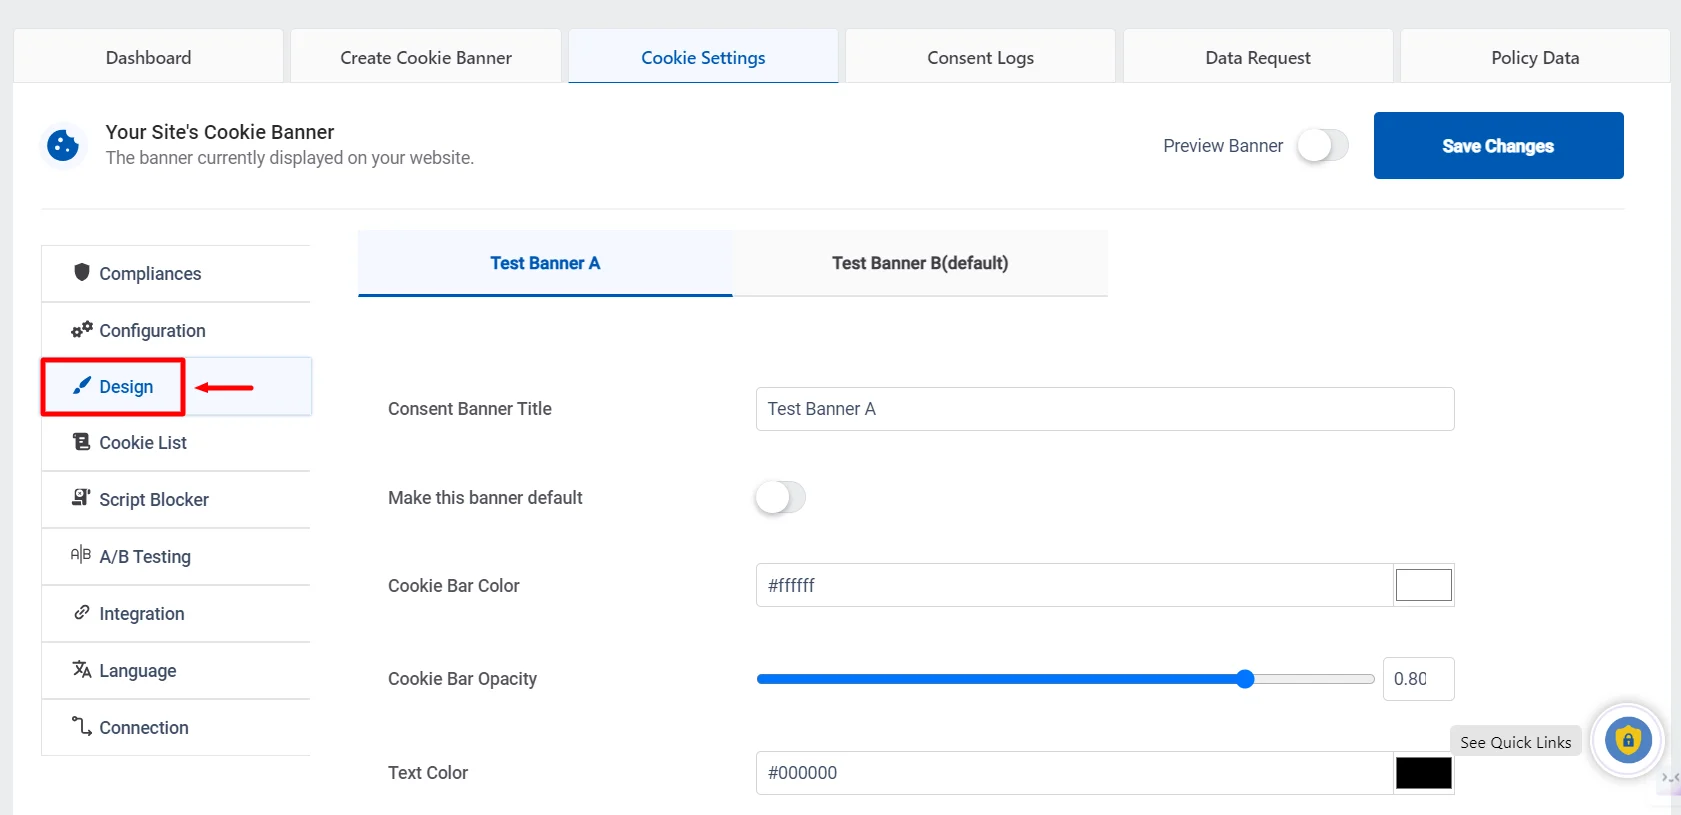Open the shield lock quick links button
This screenshot has width=1681, height=815.
coord(1627,741)
